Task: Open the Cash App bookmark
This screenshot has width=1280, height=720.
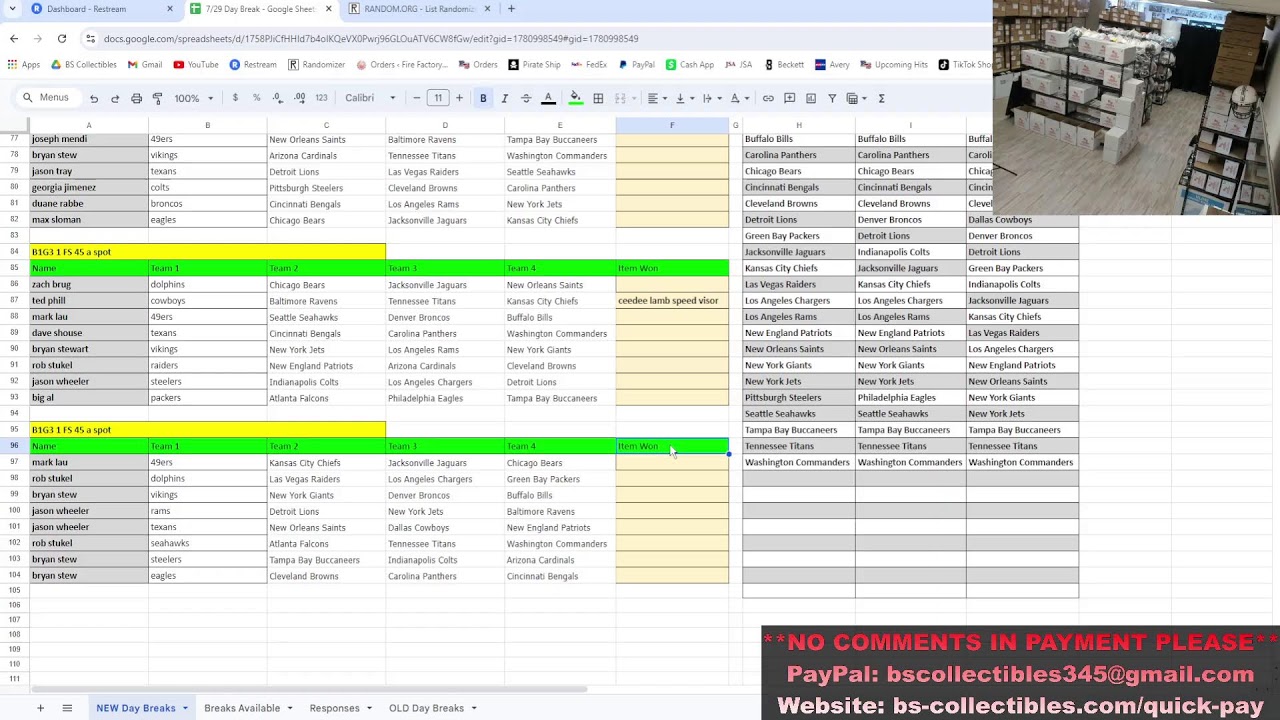Action: (x=690, y=65)
